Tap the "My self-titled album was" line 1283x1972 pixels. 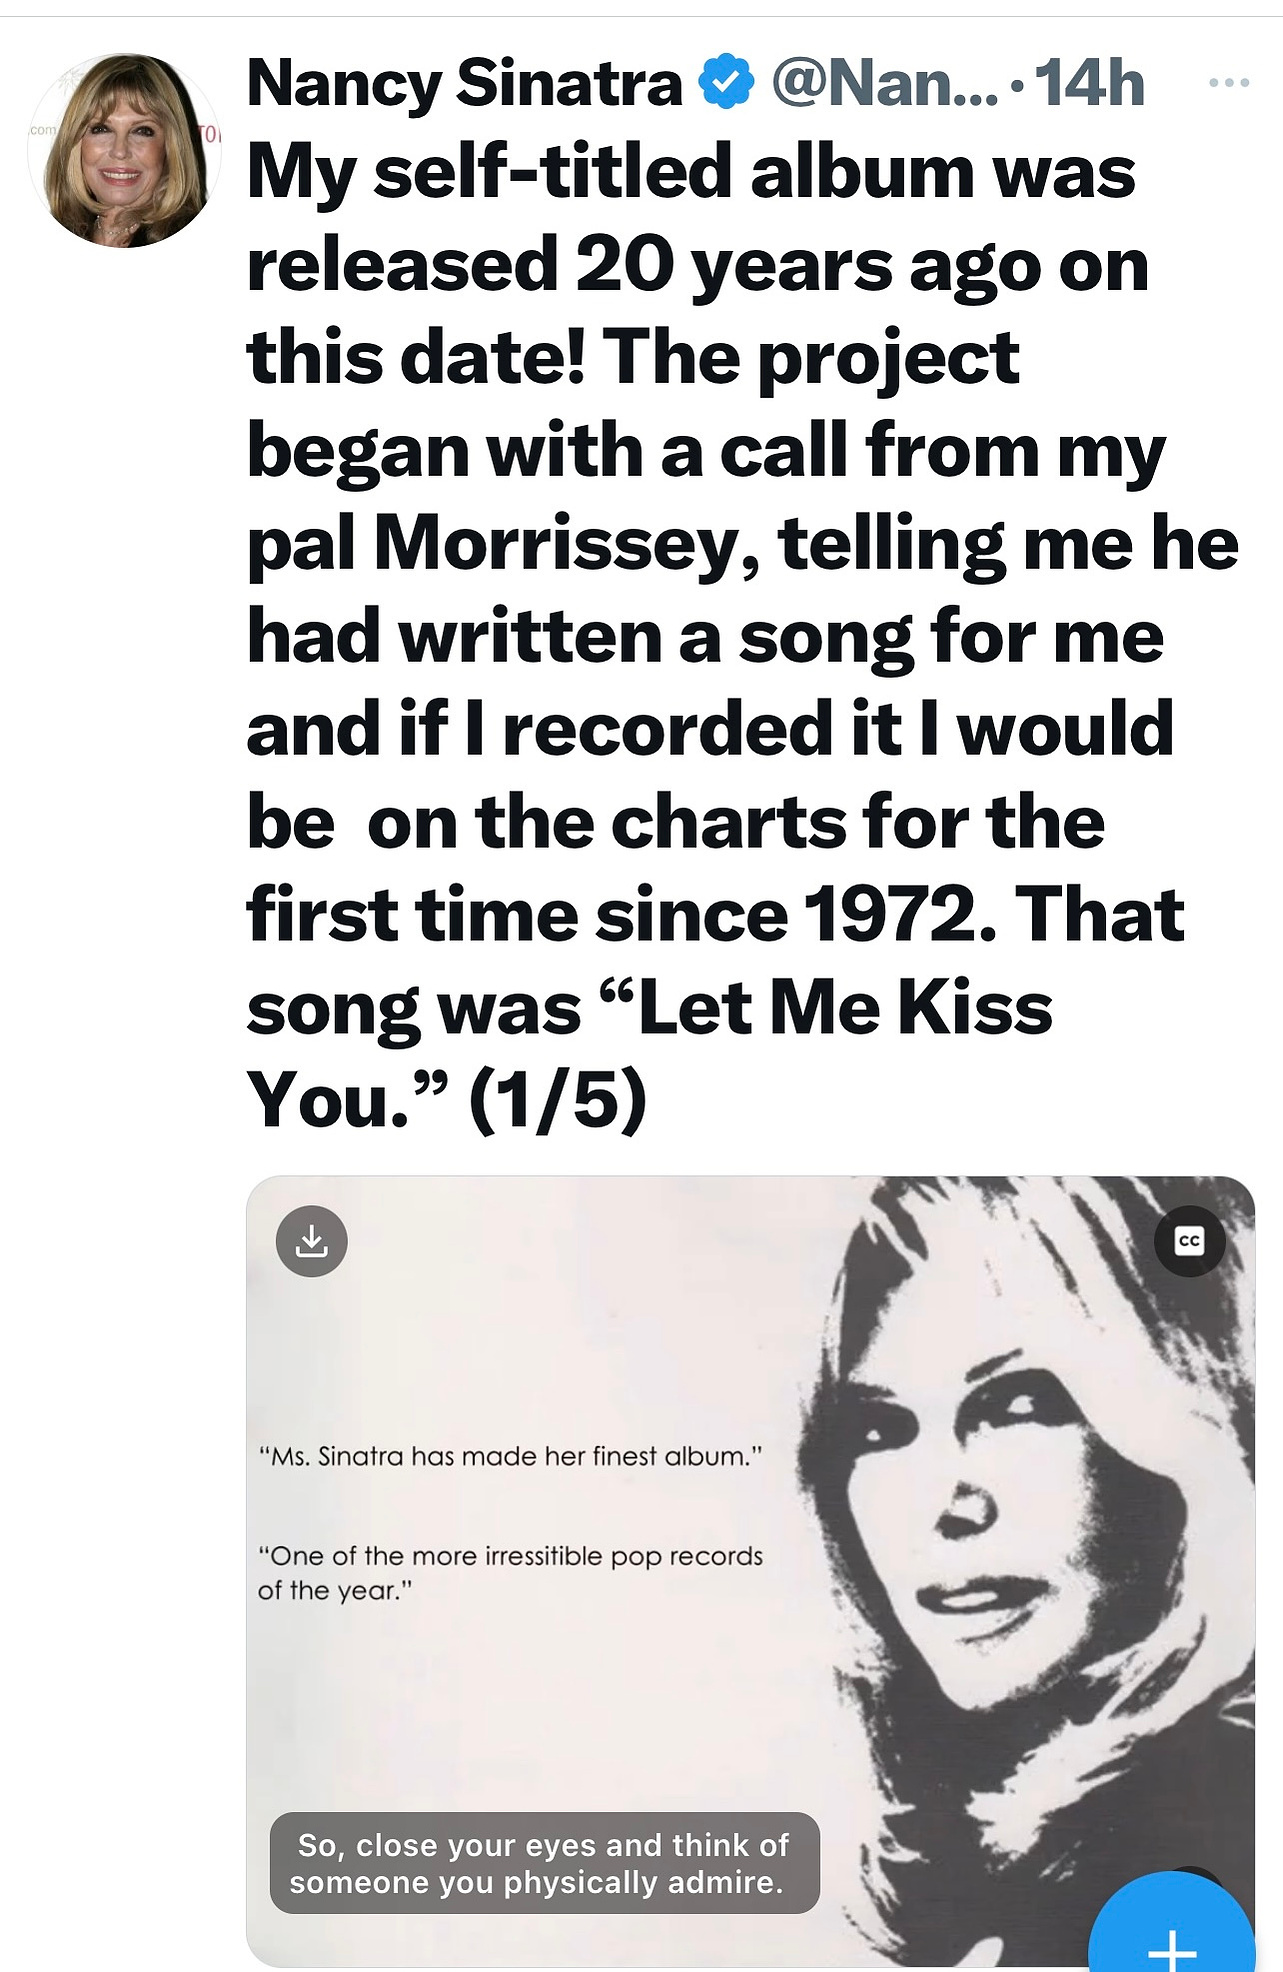point(691,173)
